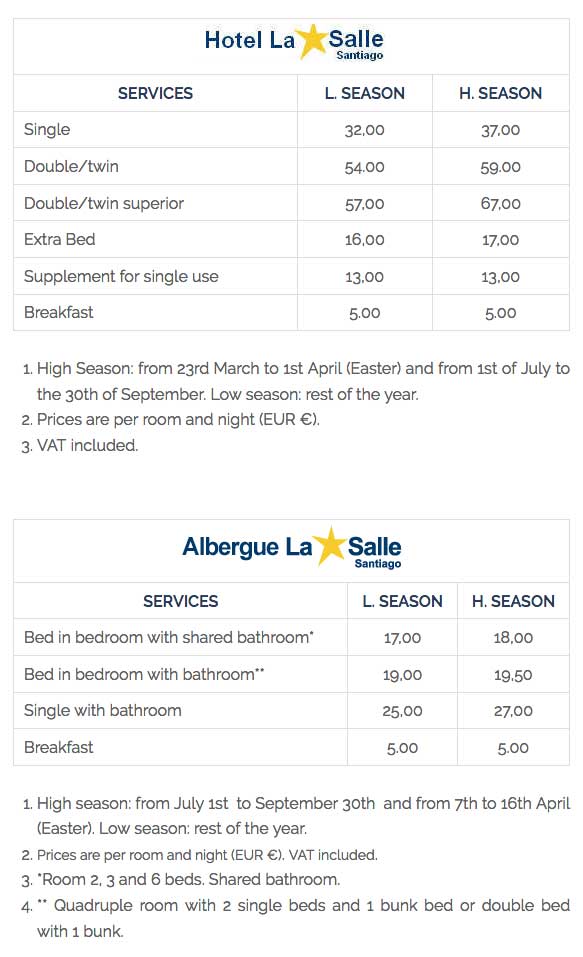Click the Double/twin superior high season price 67,00

point(501,204)
